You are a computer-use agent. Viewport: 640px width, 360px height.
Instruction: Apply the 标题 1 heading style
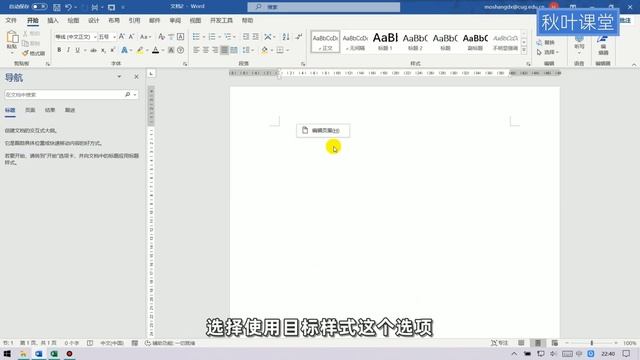pos(385,42)
